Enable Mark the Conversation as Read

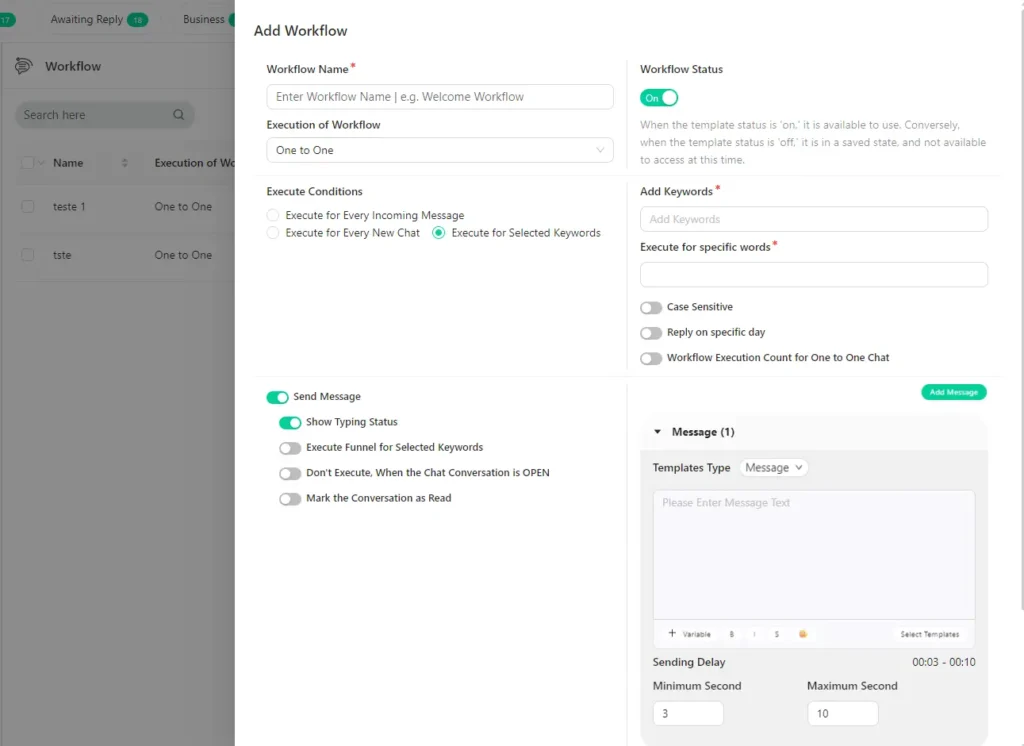(290, 498)
